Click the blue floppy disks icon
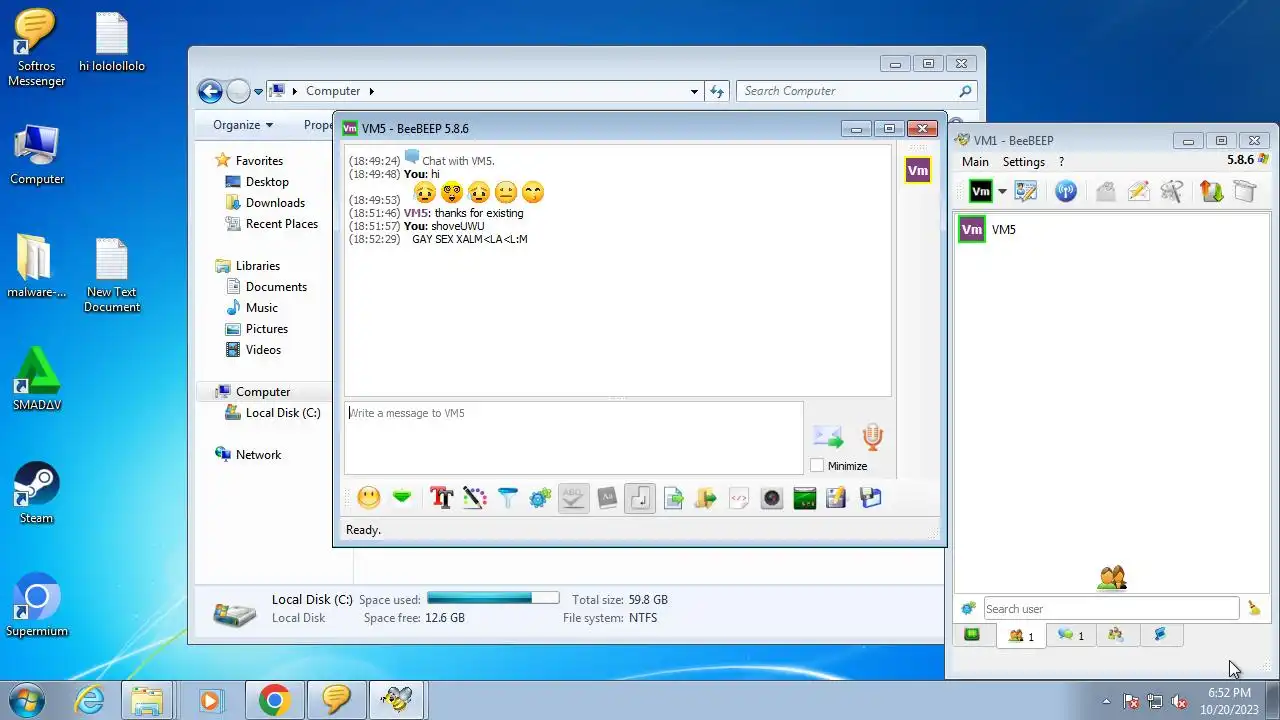The image size is (1280, 720). point(871,497)
